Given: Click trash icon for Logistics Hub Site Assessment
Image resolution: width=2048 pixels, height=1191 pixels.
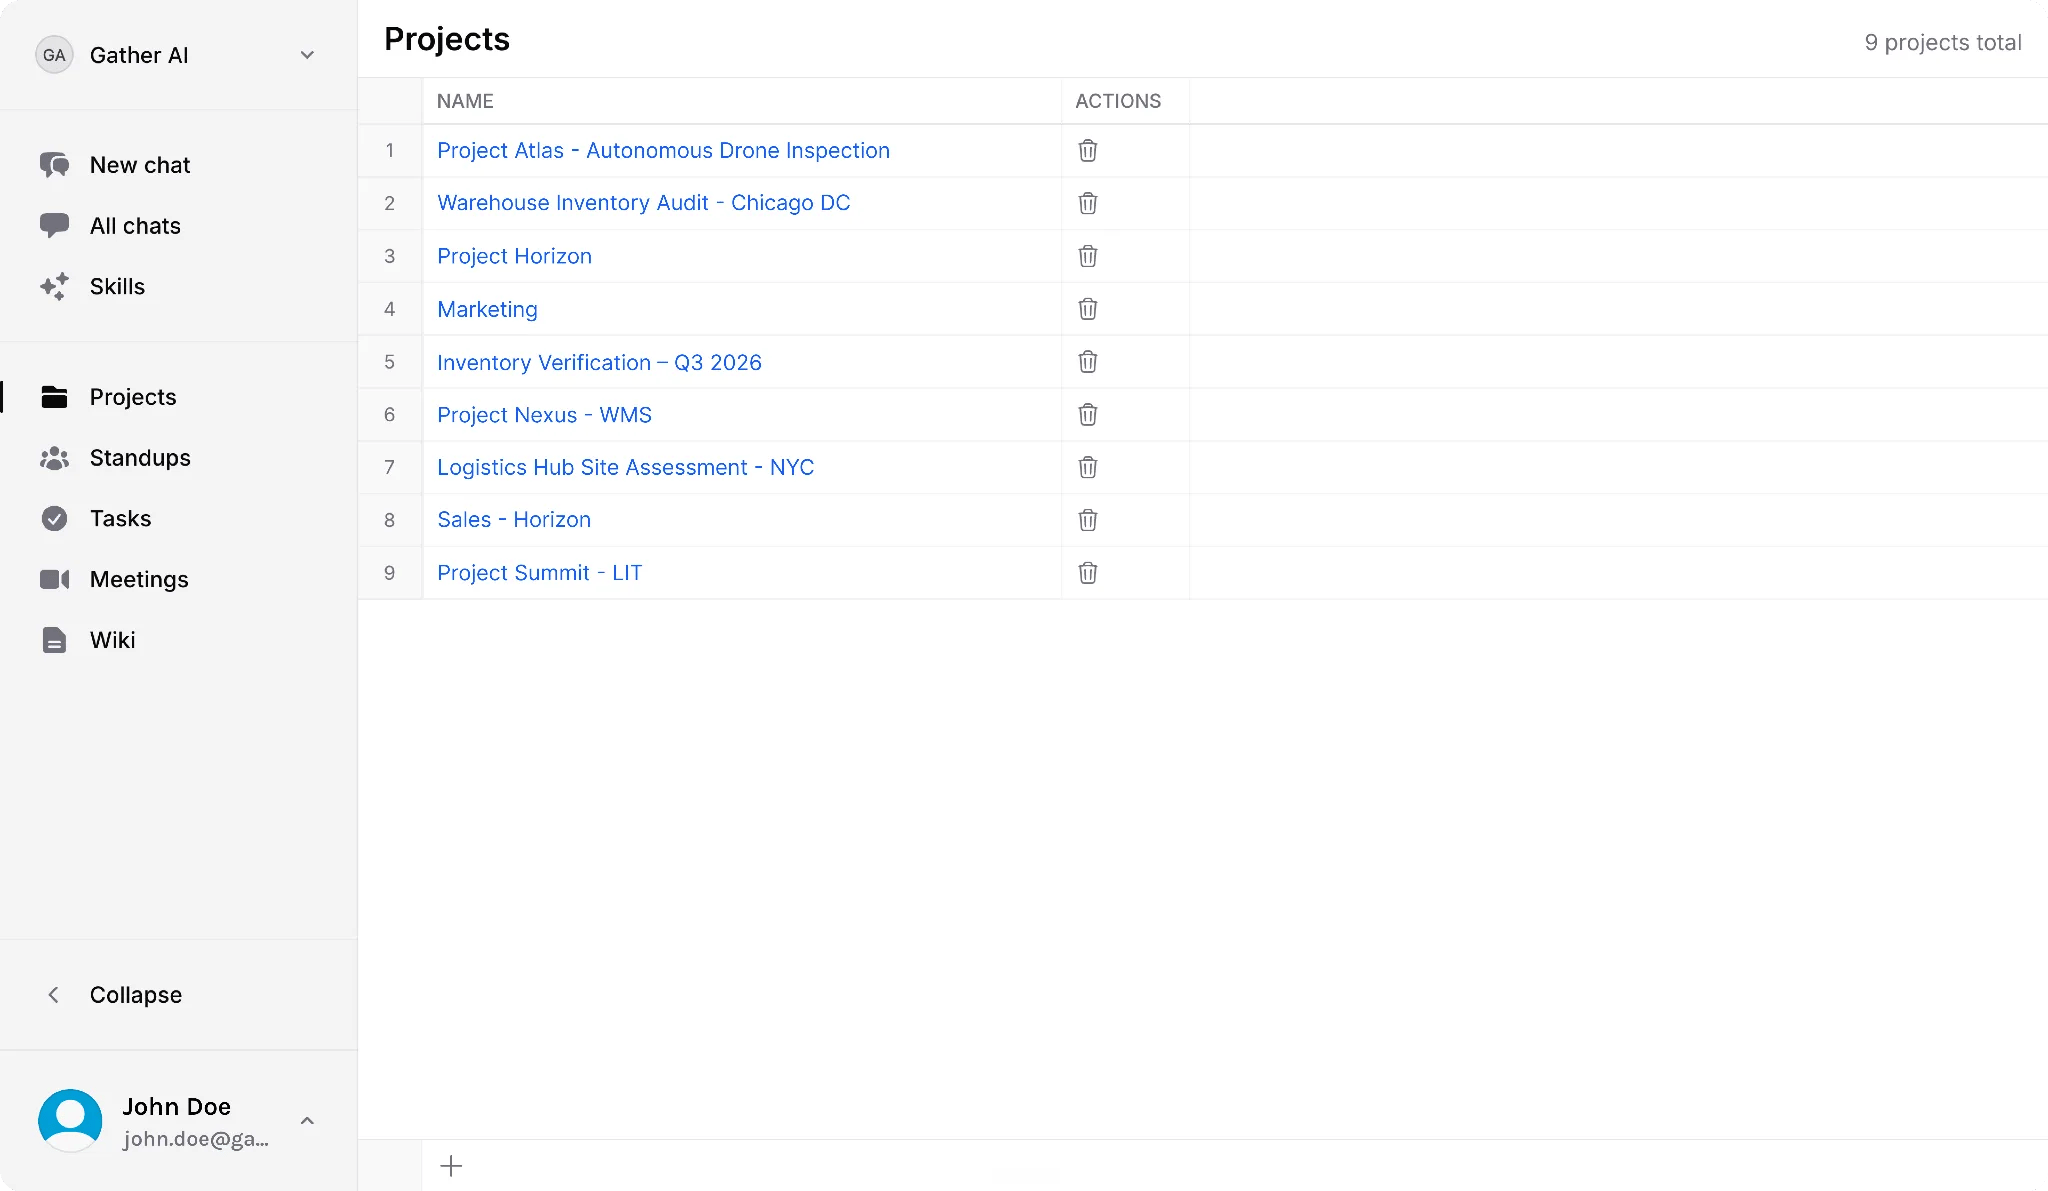Looking at the screenshot, I should 1088,467.
